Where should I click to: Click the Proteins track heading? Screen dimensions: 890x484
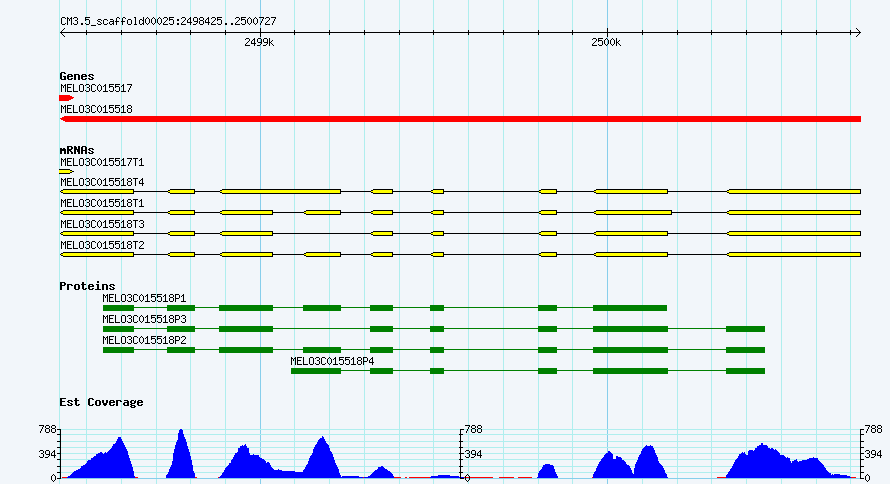(x=87, y=286)
